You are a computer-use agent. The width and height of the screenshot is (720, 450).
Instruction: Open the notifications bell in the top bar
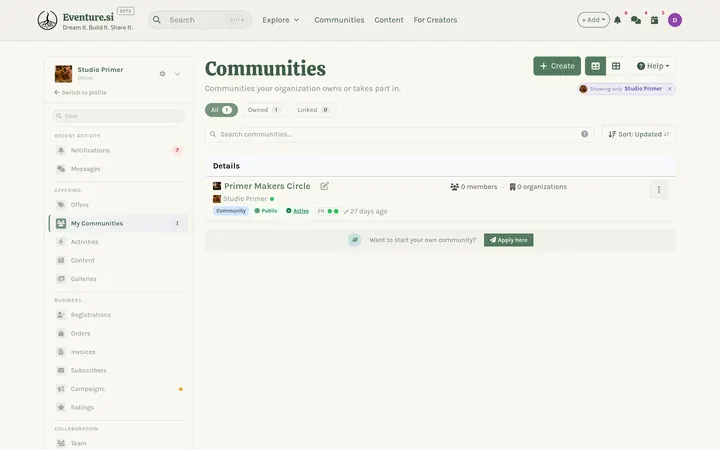618,20
